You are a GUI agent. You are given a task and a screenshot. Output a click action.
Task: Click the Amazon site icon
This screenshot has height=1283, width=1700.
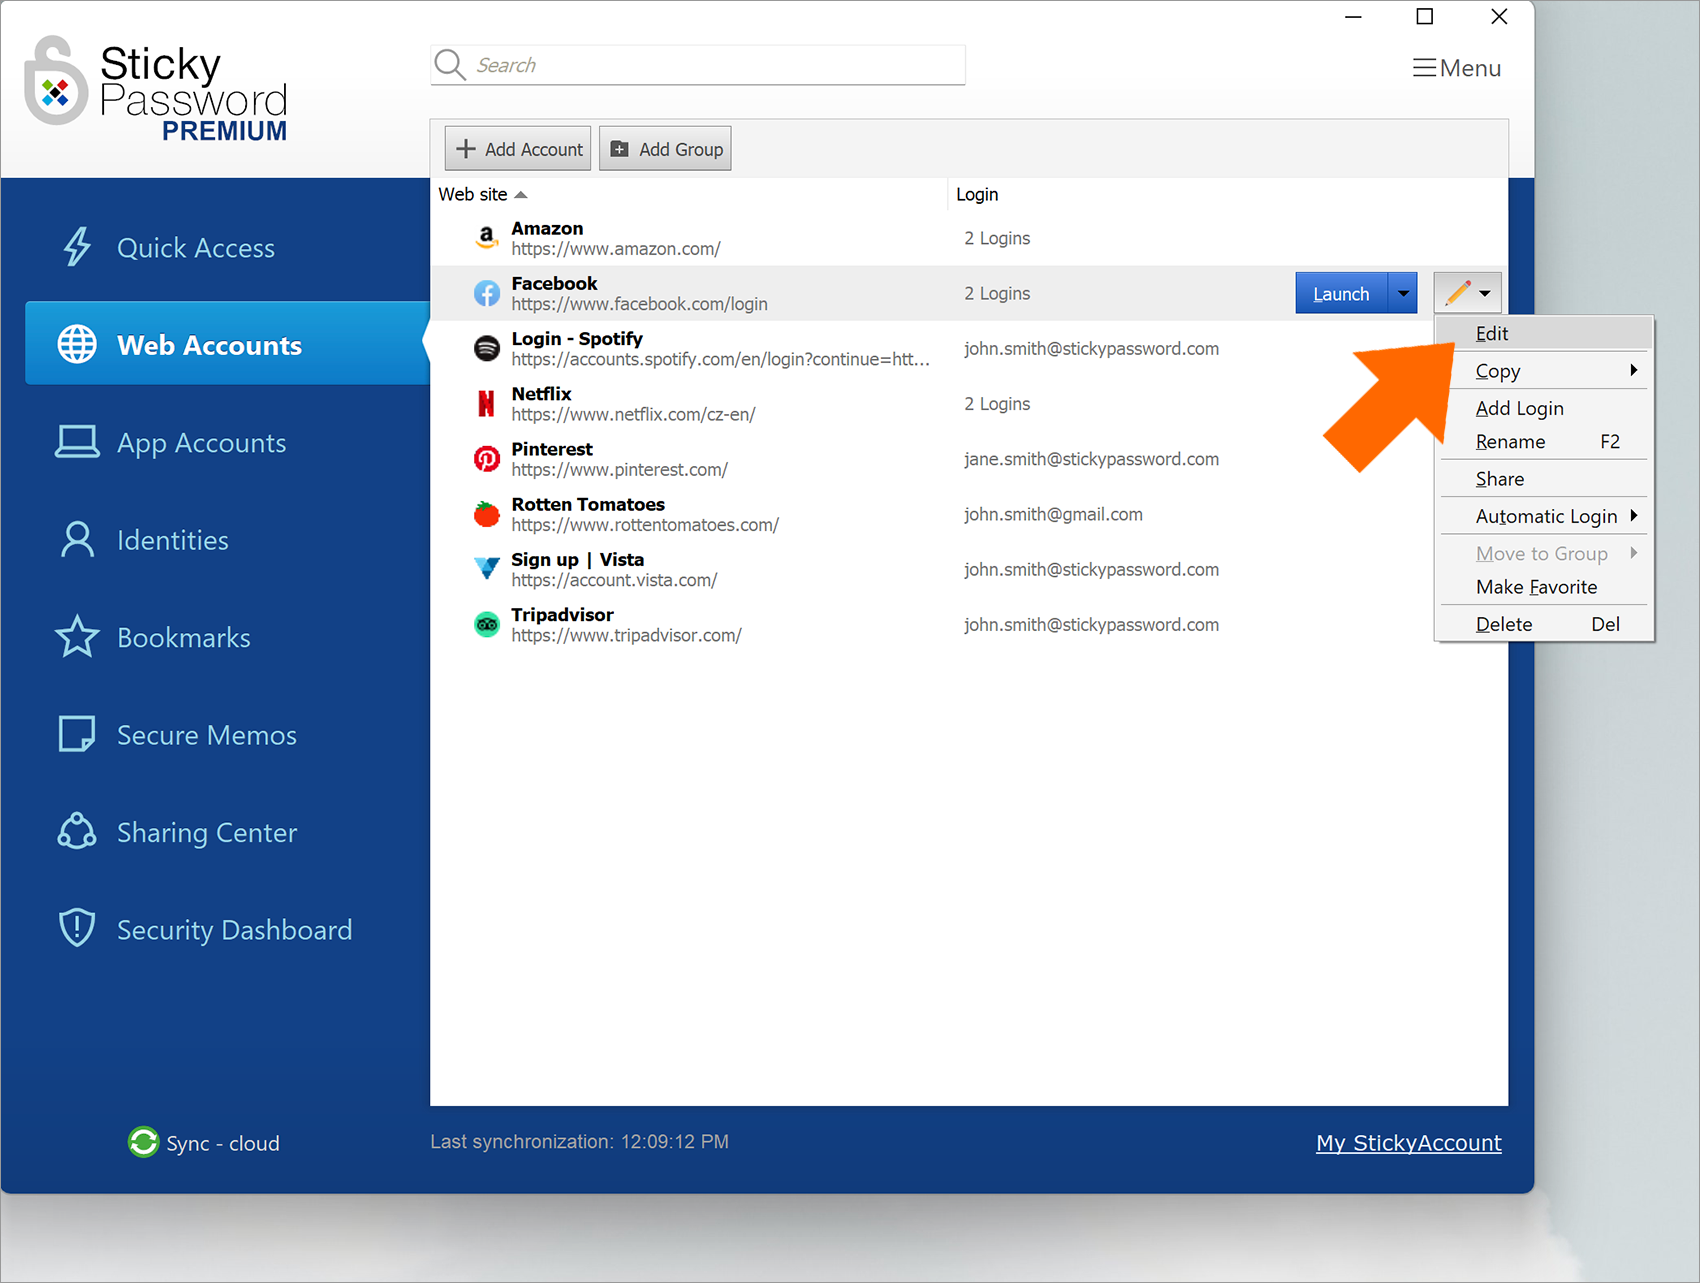click(486, 238)
